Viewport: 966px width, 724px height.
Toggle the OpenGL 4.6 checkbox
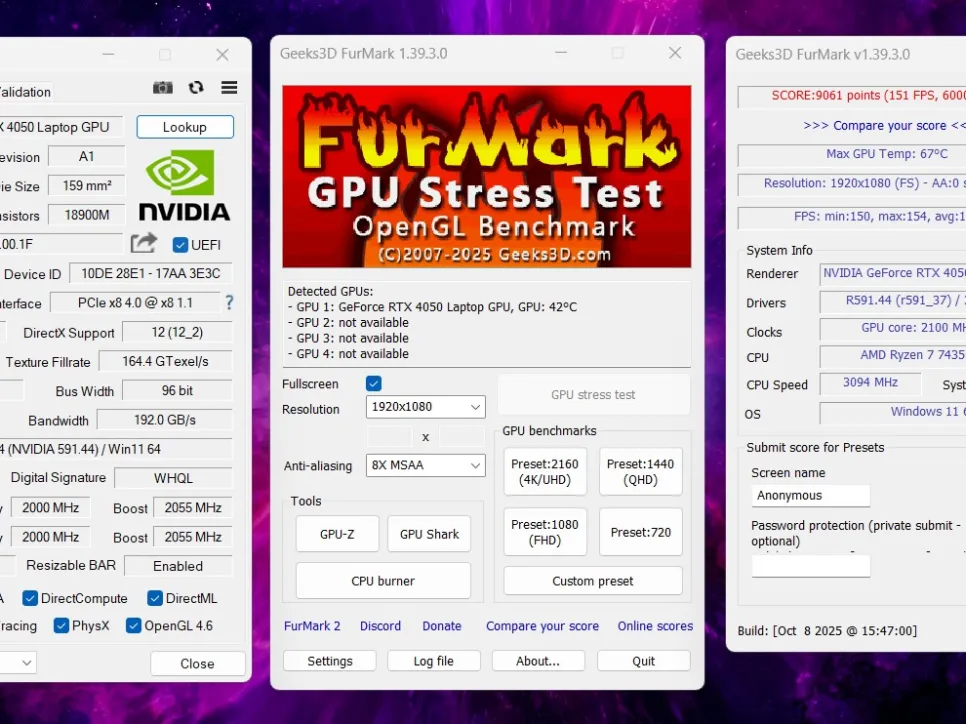point(134,626)
